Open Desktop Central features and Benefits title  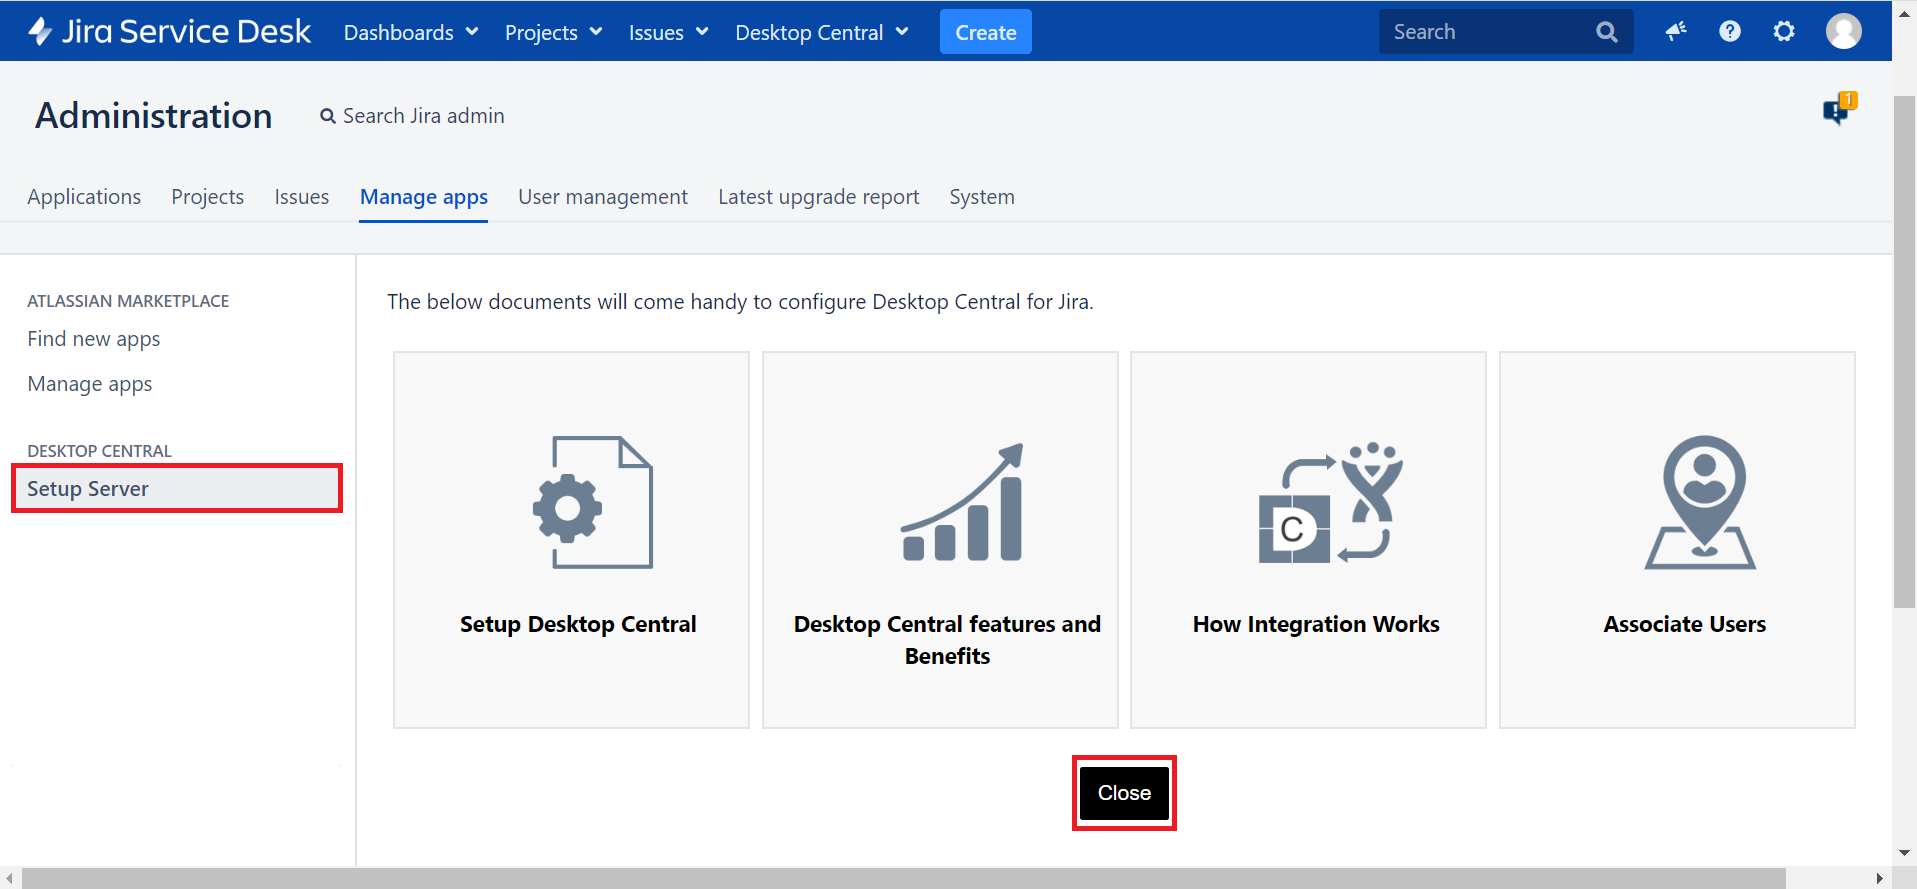[x=947, y=640]
